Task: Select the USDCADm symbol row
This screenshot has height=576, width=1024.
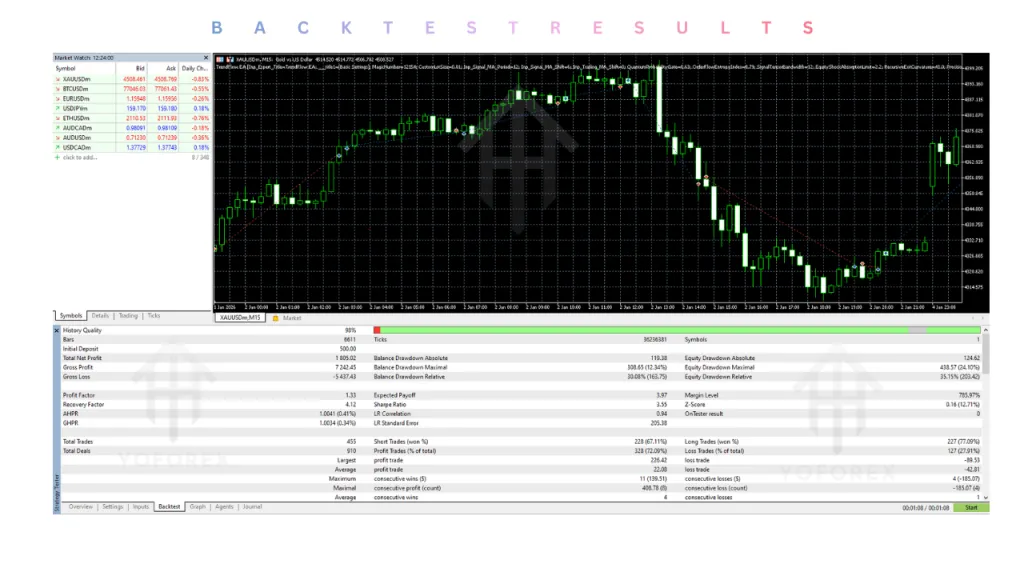Action: 131,148
